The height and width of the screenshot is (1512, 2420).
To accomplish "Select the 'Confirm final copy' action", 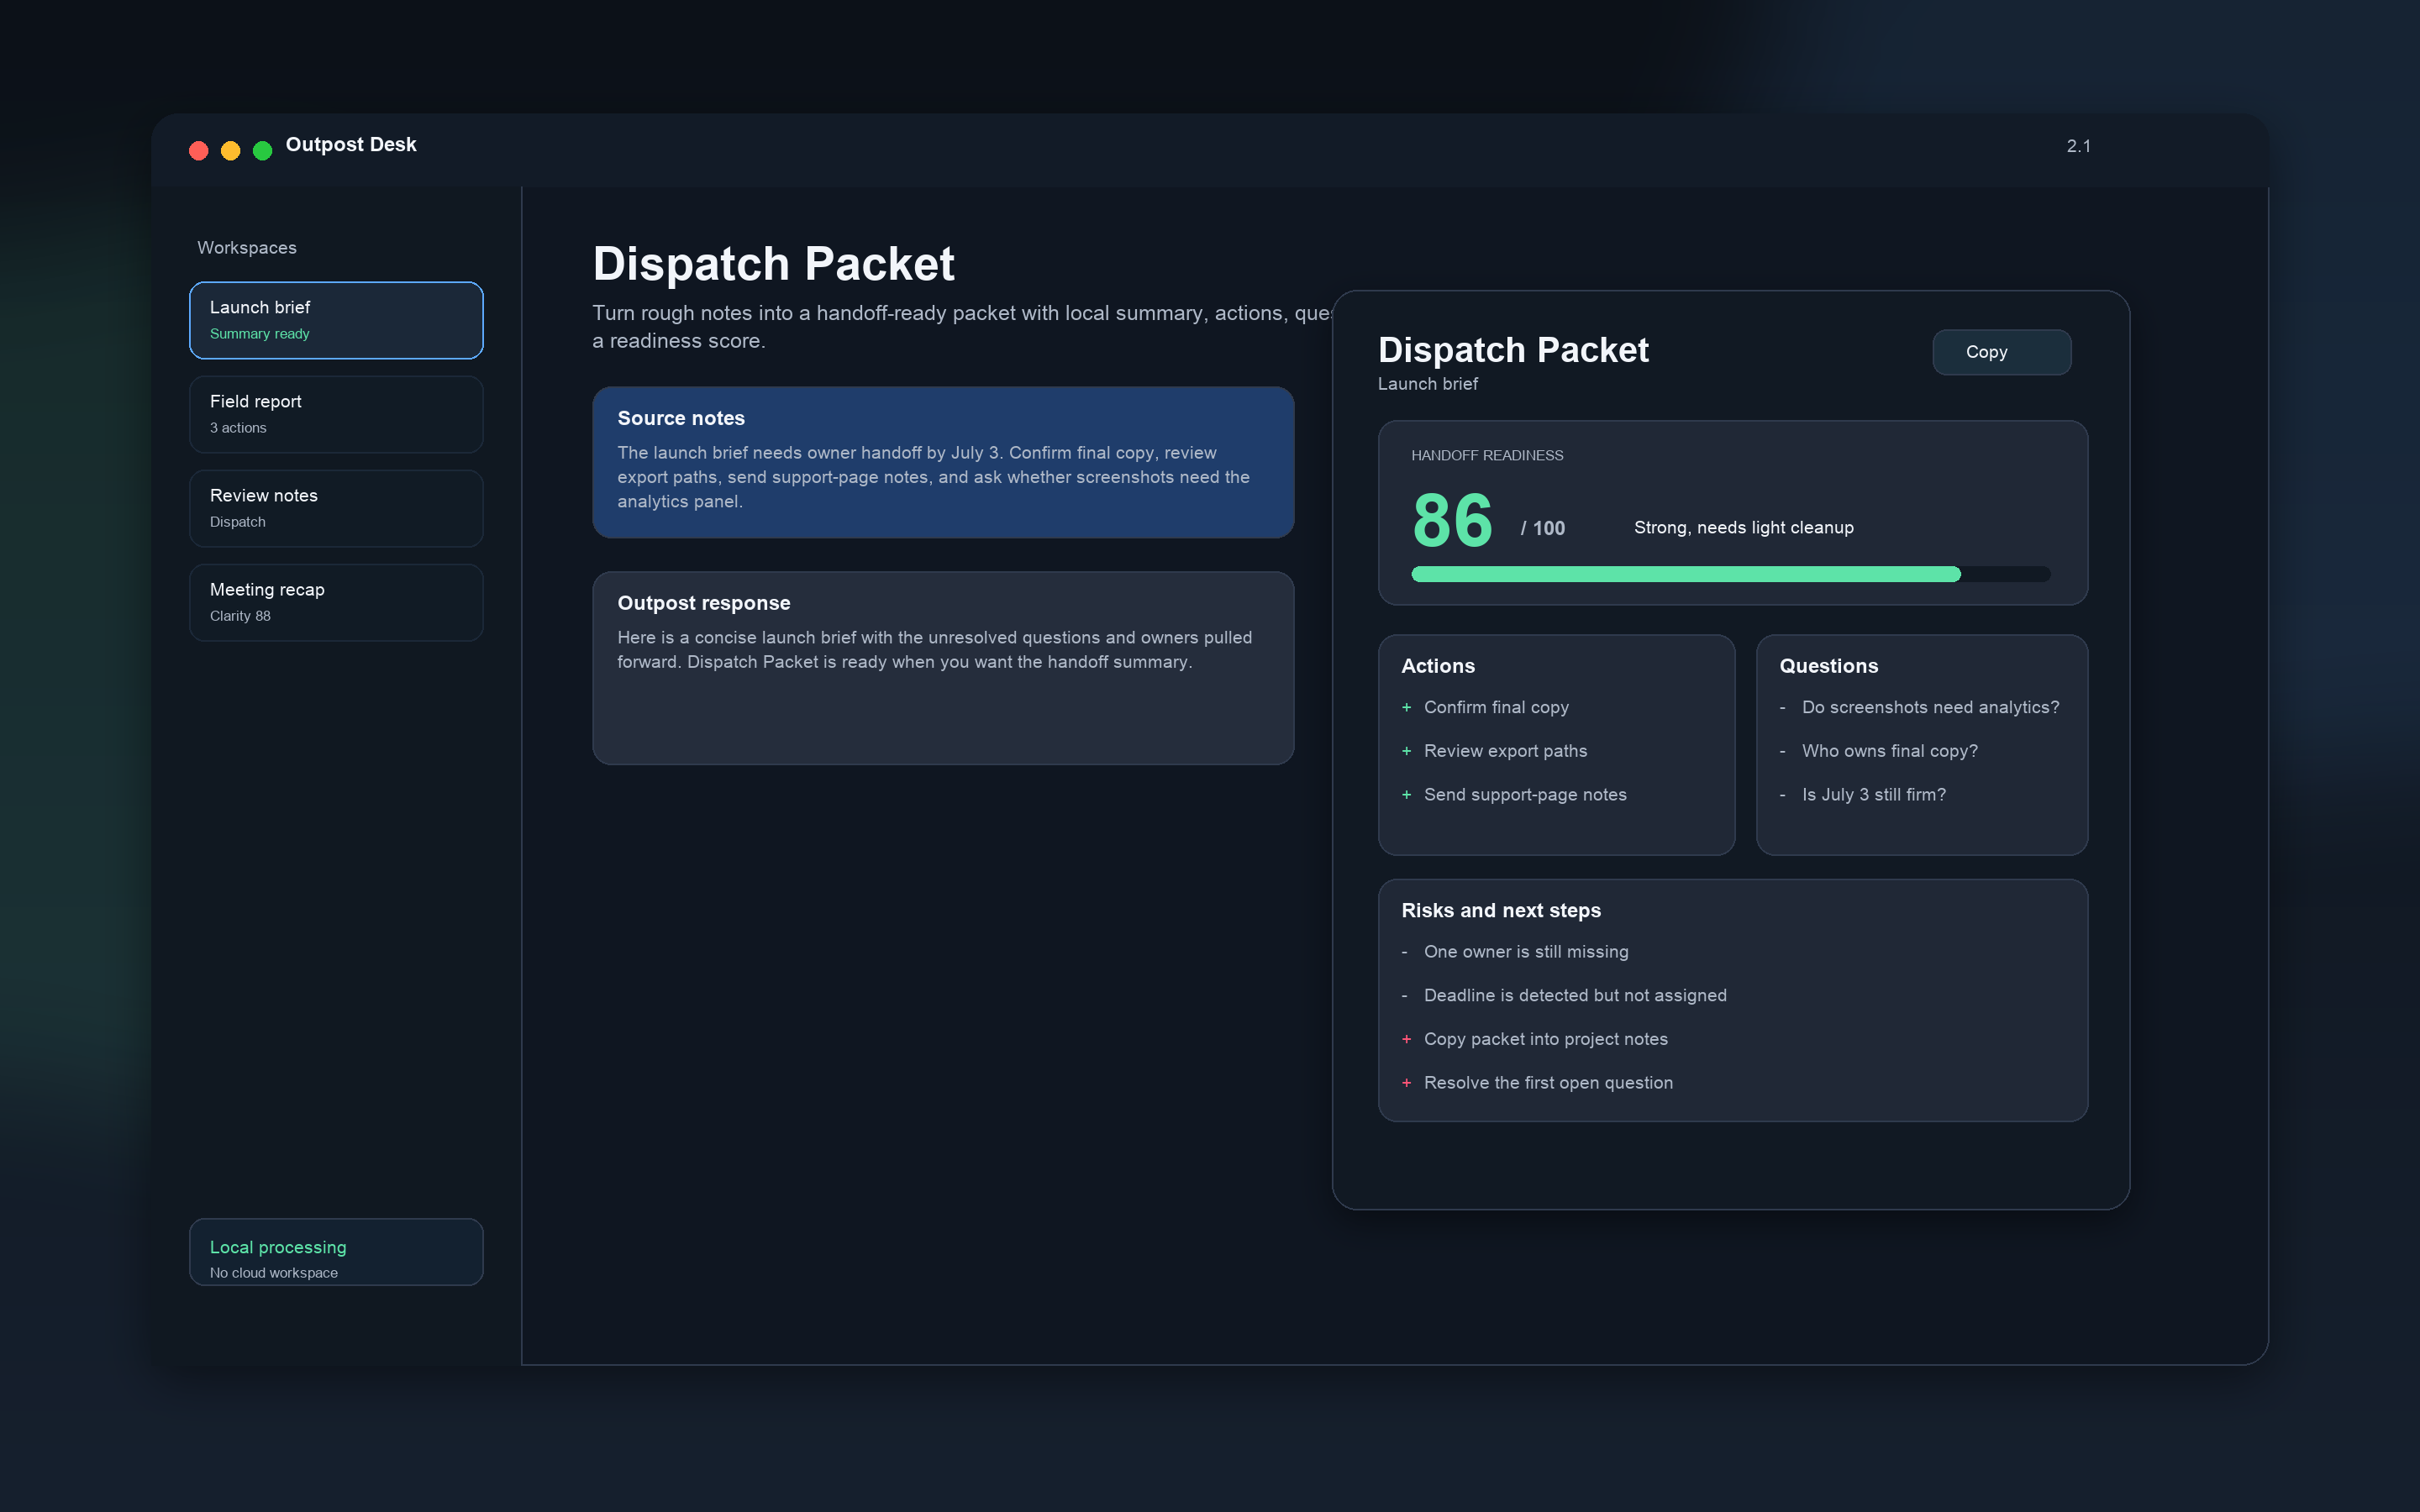I will click(1496, 707).
